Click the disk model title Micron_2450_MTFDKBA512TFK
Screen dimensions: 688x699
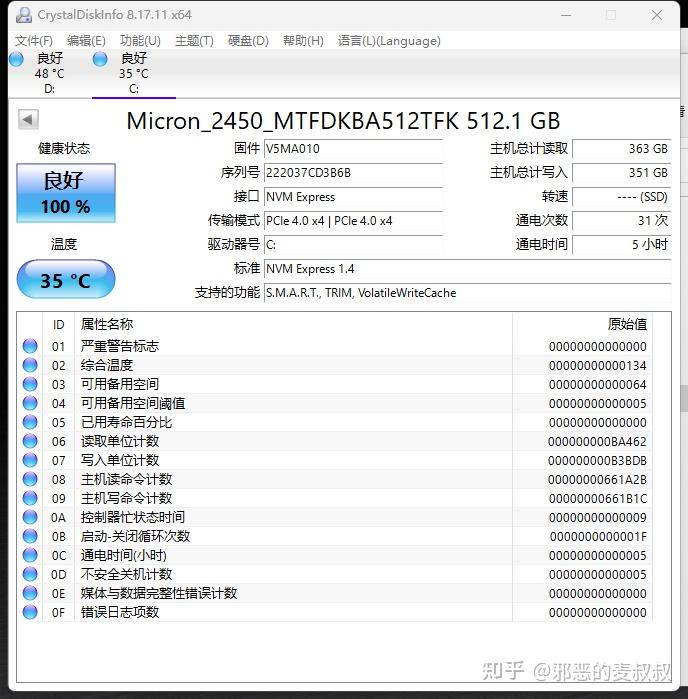(293, 121)
